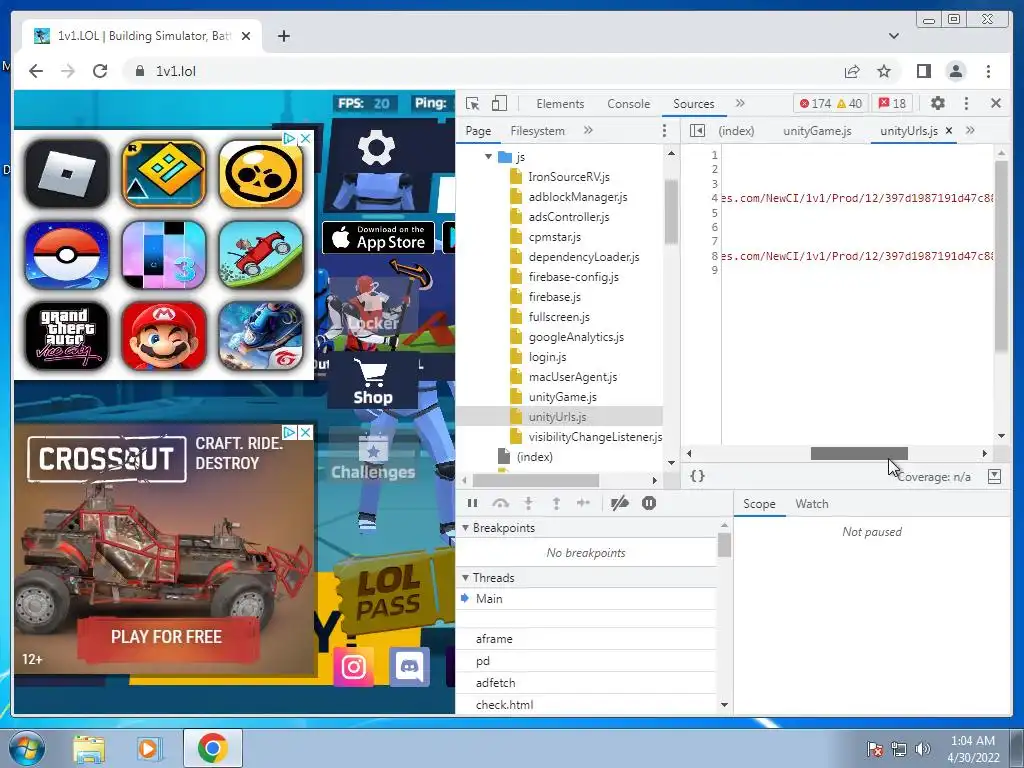Image resolution: width=1024 pixels, height=768 pixels.
Task: Toggle deactivate breakpoints icon
Action: pos(619,503)
